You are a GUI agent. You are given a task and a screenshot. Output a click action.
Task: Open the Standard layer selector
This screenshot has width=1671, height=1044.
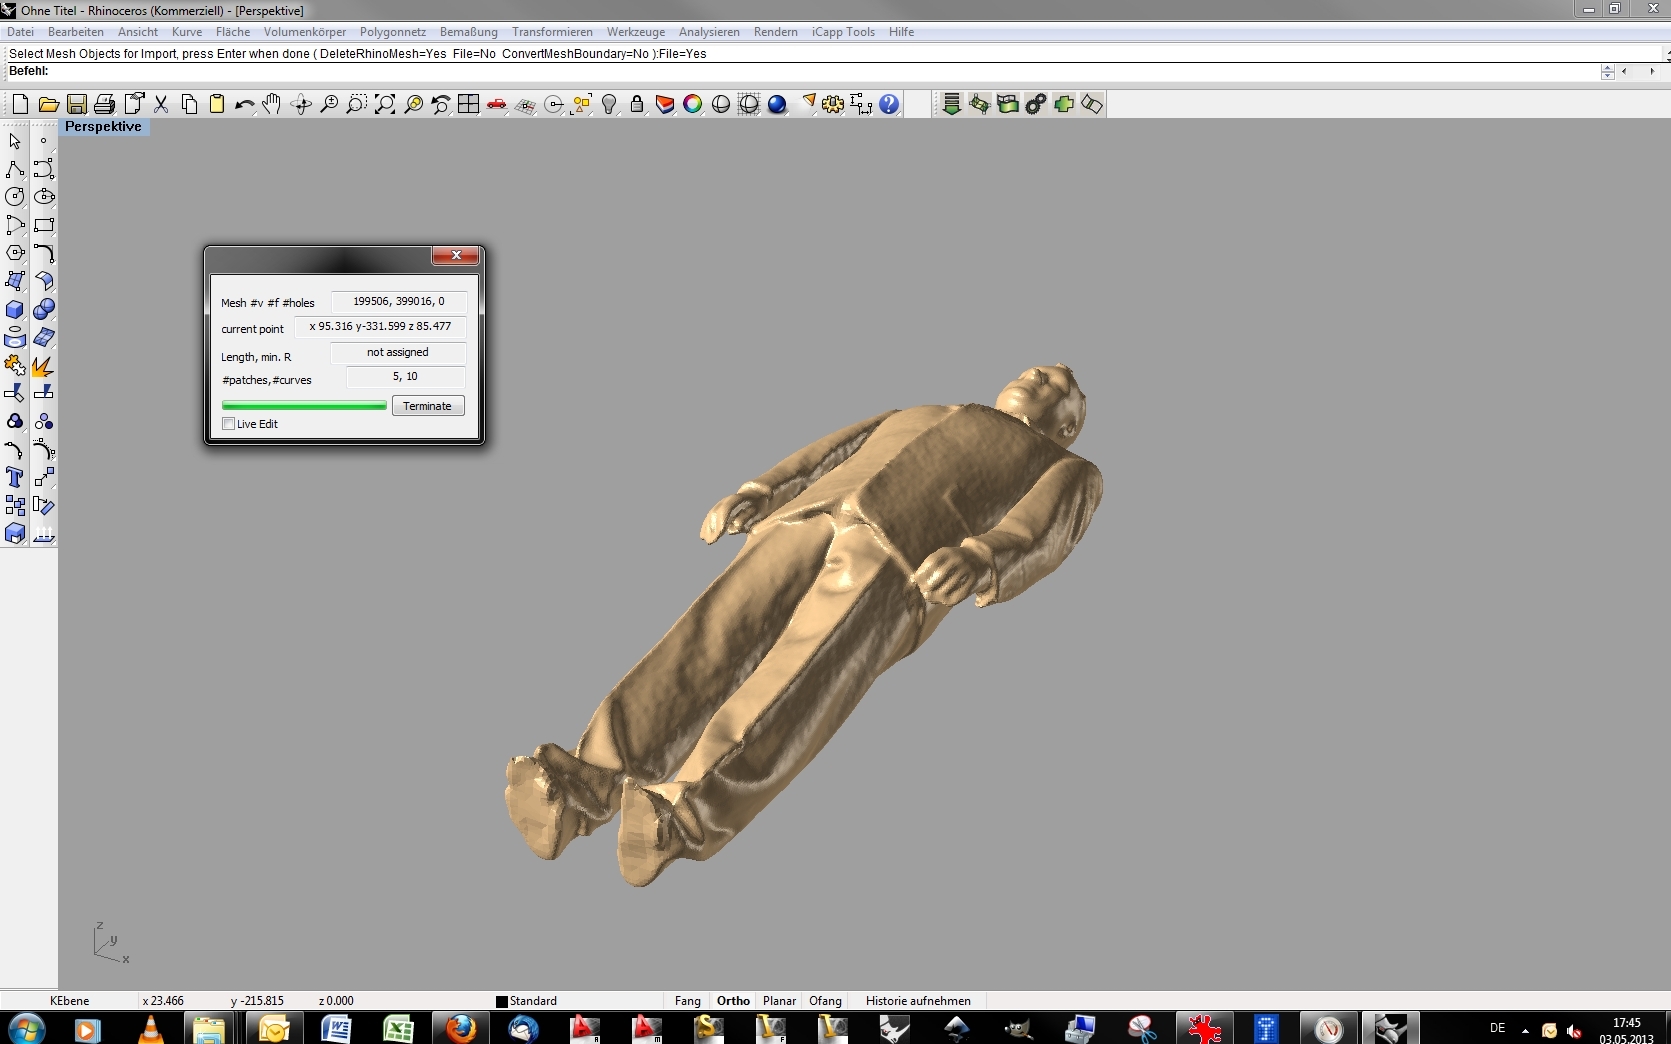[x=532, y=1000]
